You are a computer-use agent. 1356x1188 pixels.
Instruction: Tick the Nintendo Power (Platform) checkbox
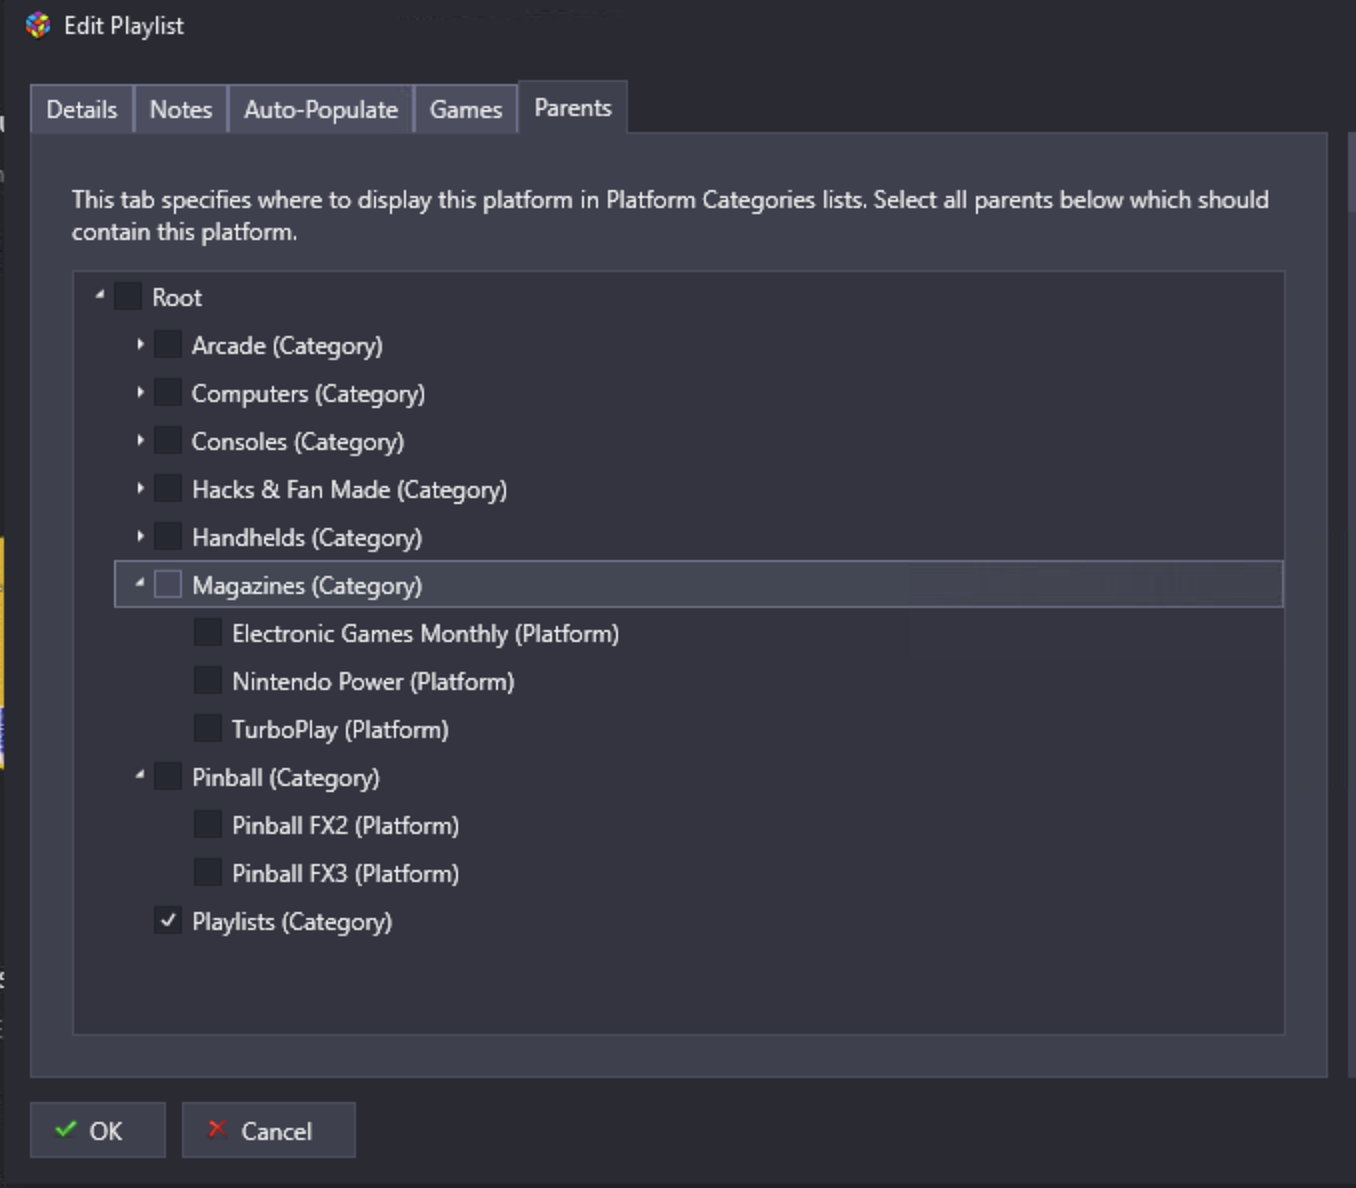click(x=208, y=681)
